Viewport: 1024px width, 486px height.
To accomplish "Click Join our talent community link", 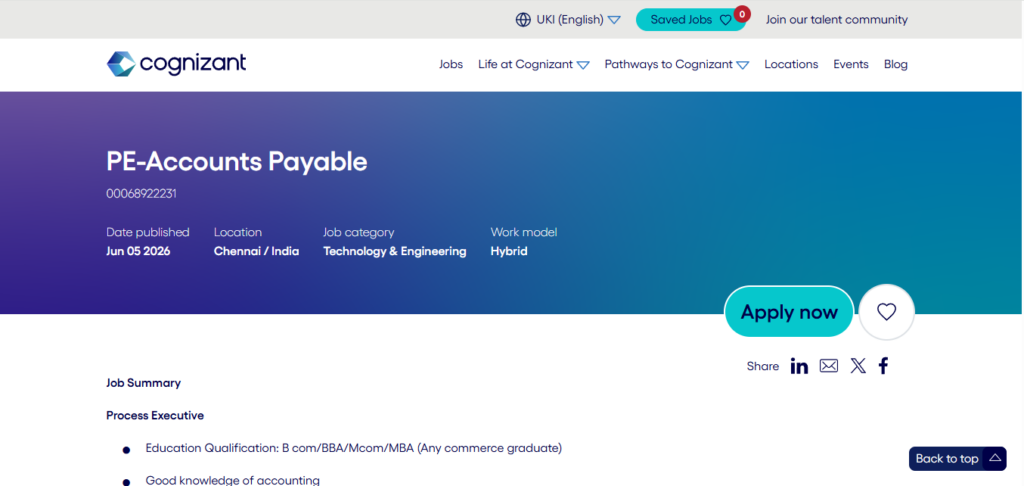I will pos(837,20).
